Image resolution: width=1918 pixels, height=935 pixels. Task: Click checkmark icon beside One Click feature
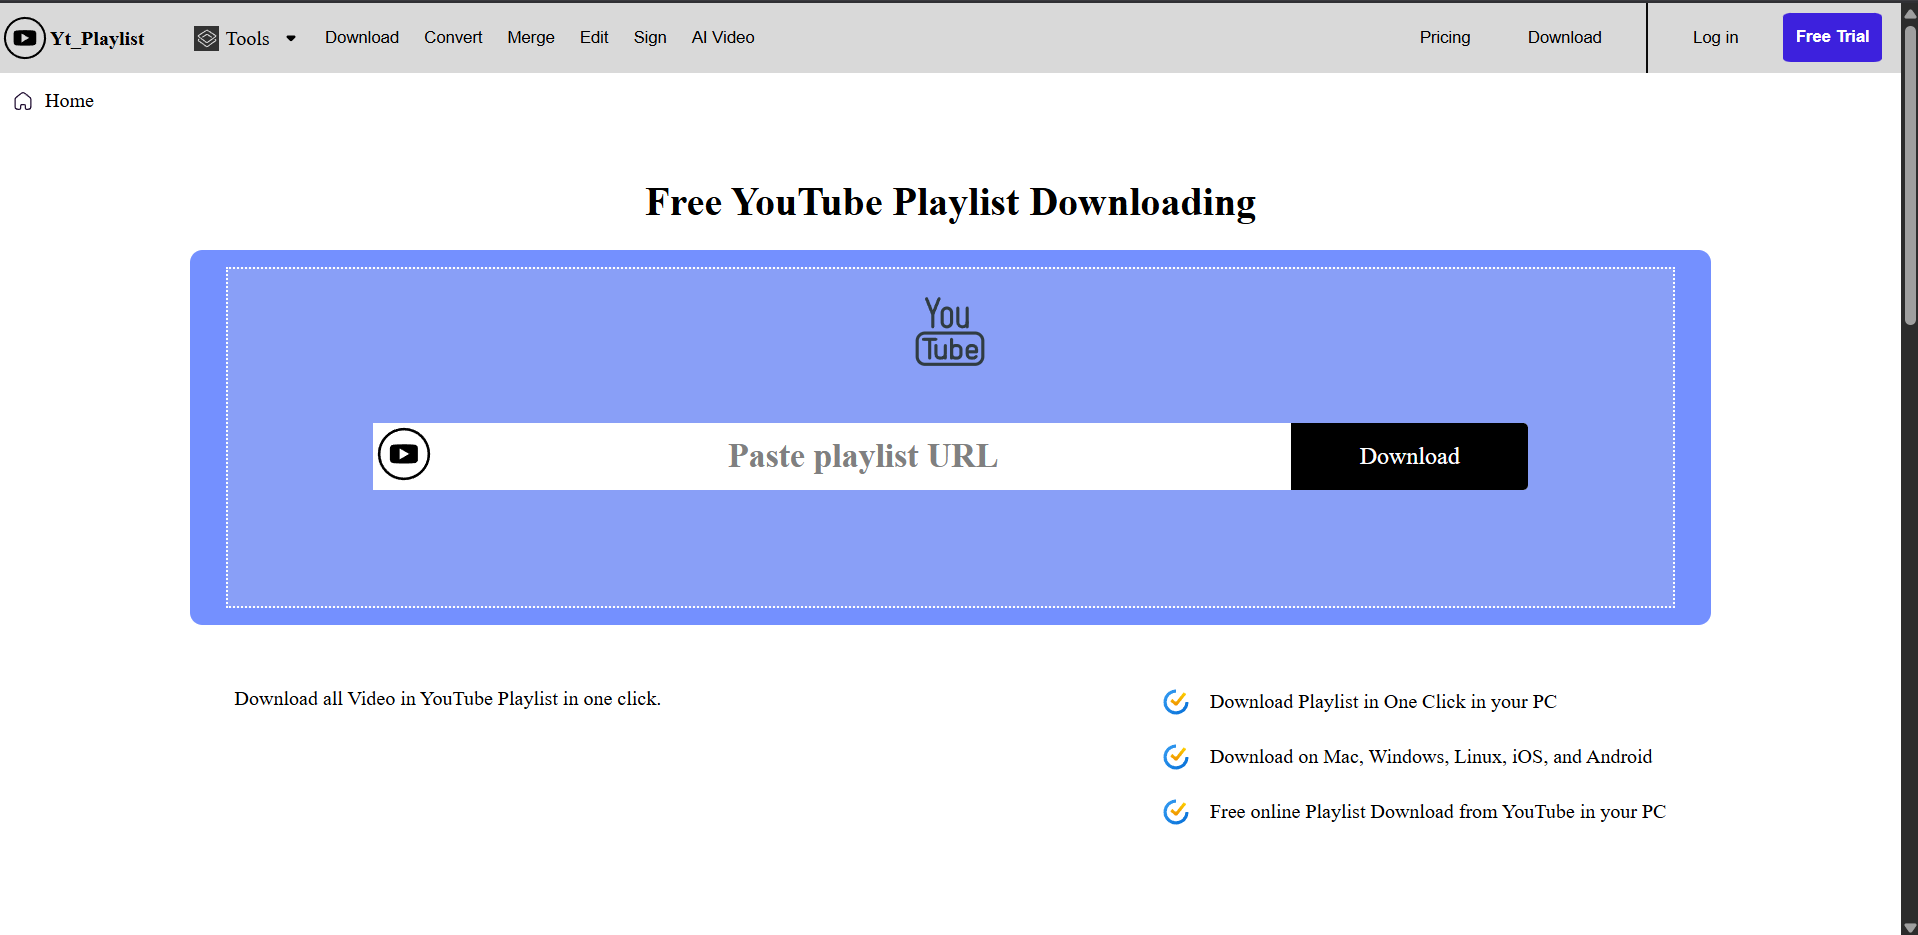(x=1176, y=702)
